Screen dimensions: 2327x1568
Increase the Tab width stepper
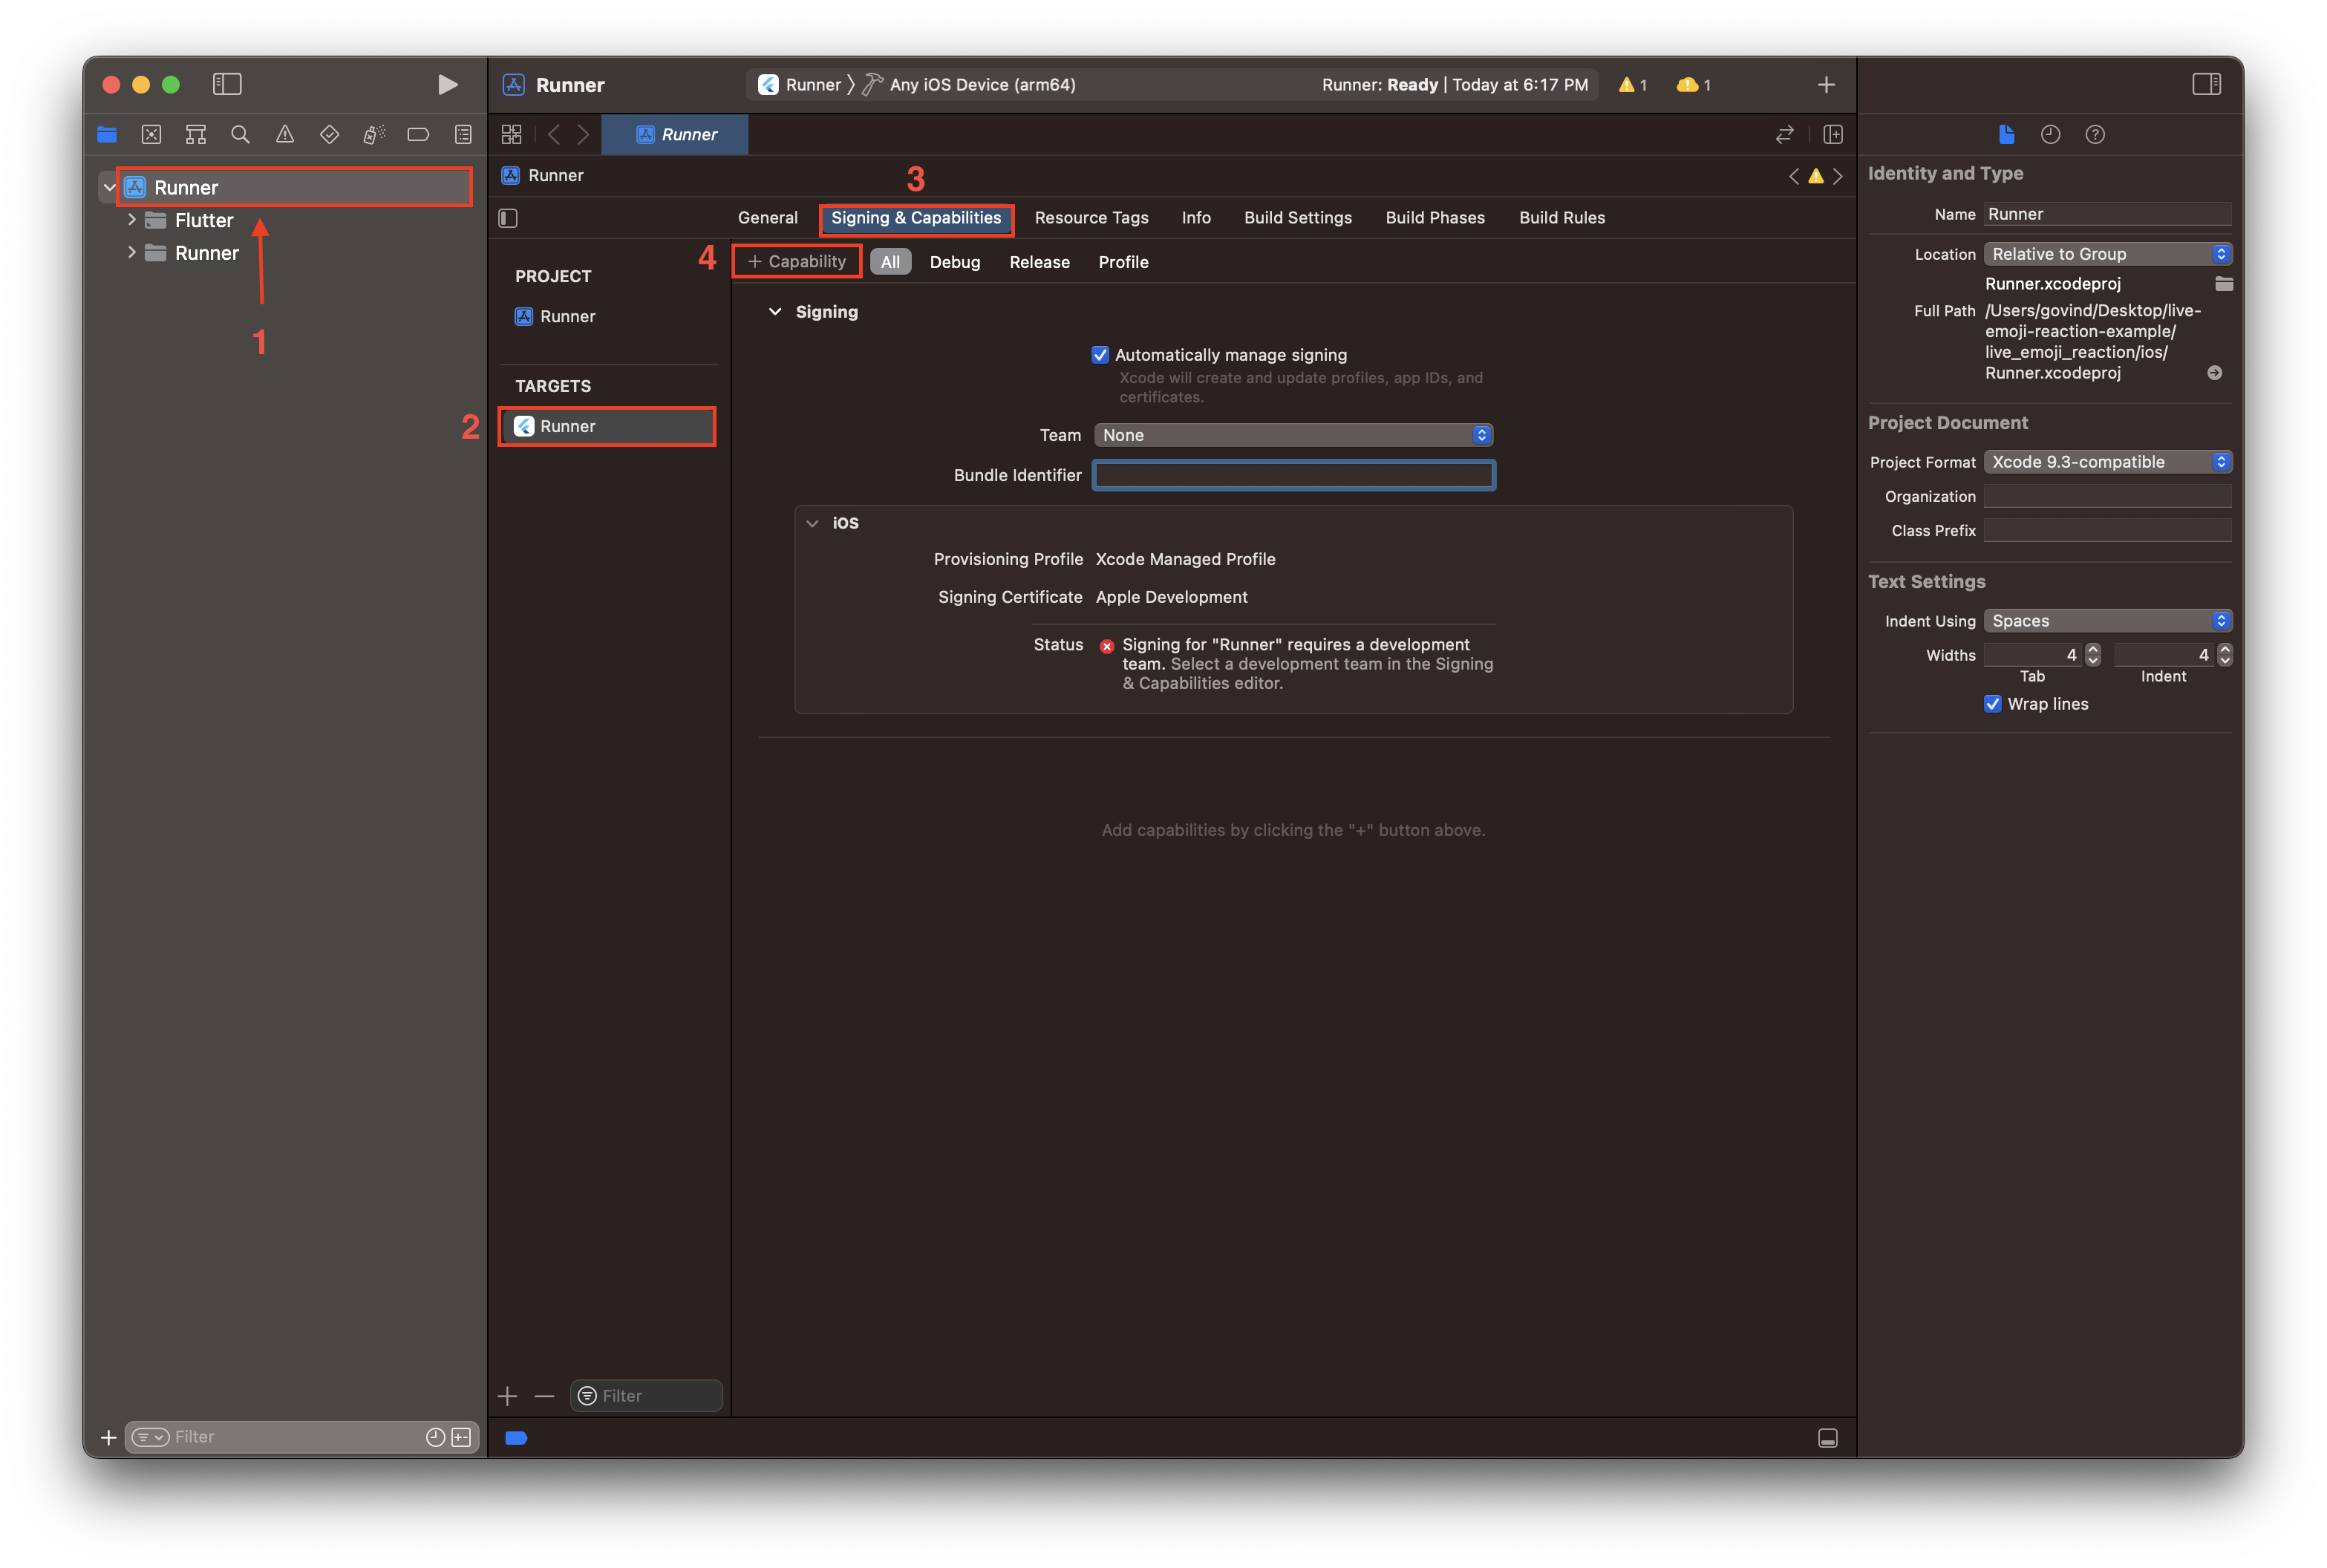pyautogui.click(x=2092, y=648)
